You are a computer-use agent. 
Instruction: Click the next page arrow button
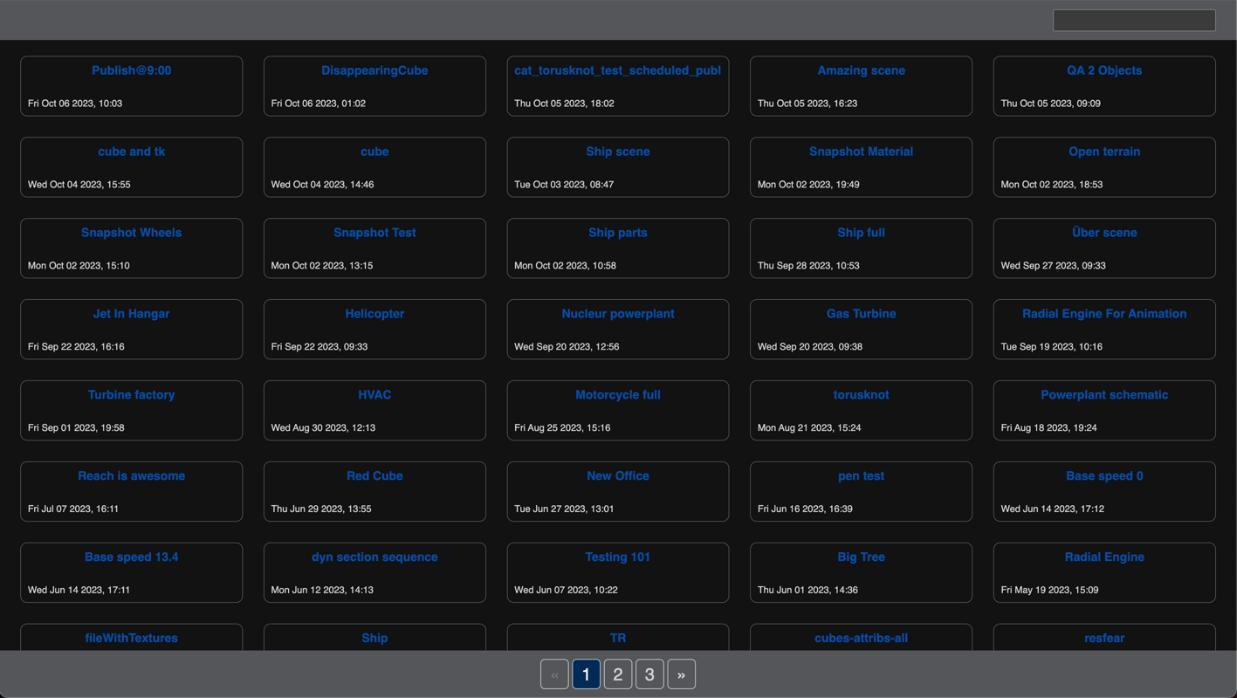tap(681, 674)
